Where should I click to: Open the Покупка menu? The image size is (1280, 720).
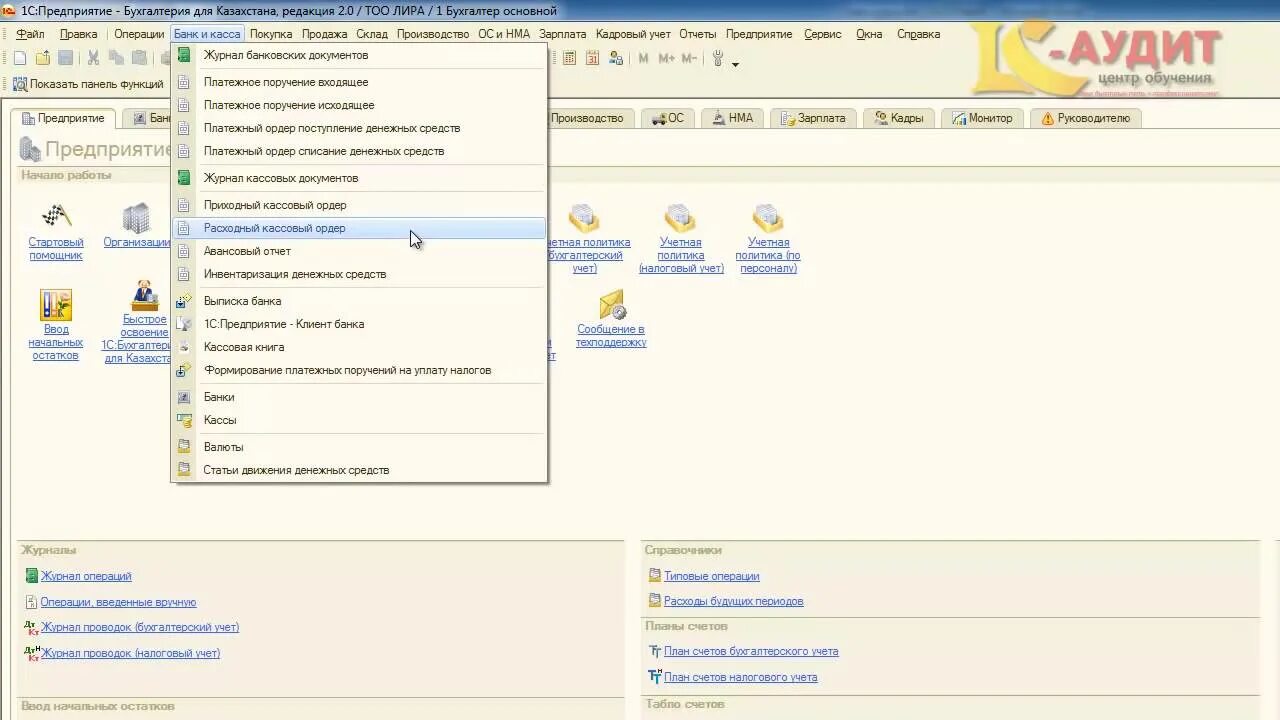[x=271, y=34]
